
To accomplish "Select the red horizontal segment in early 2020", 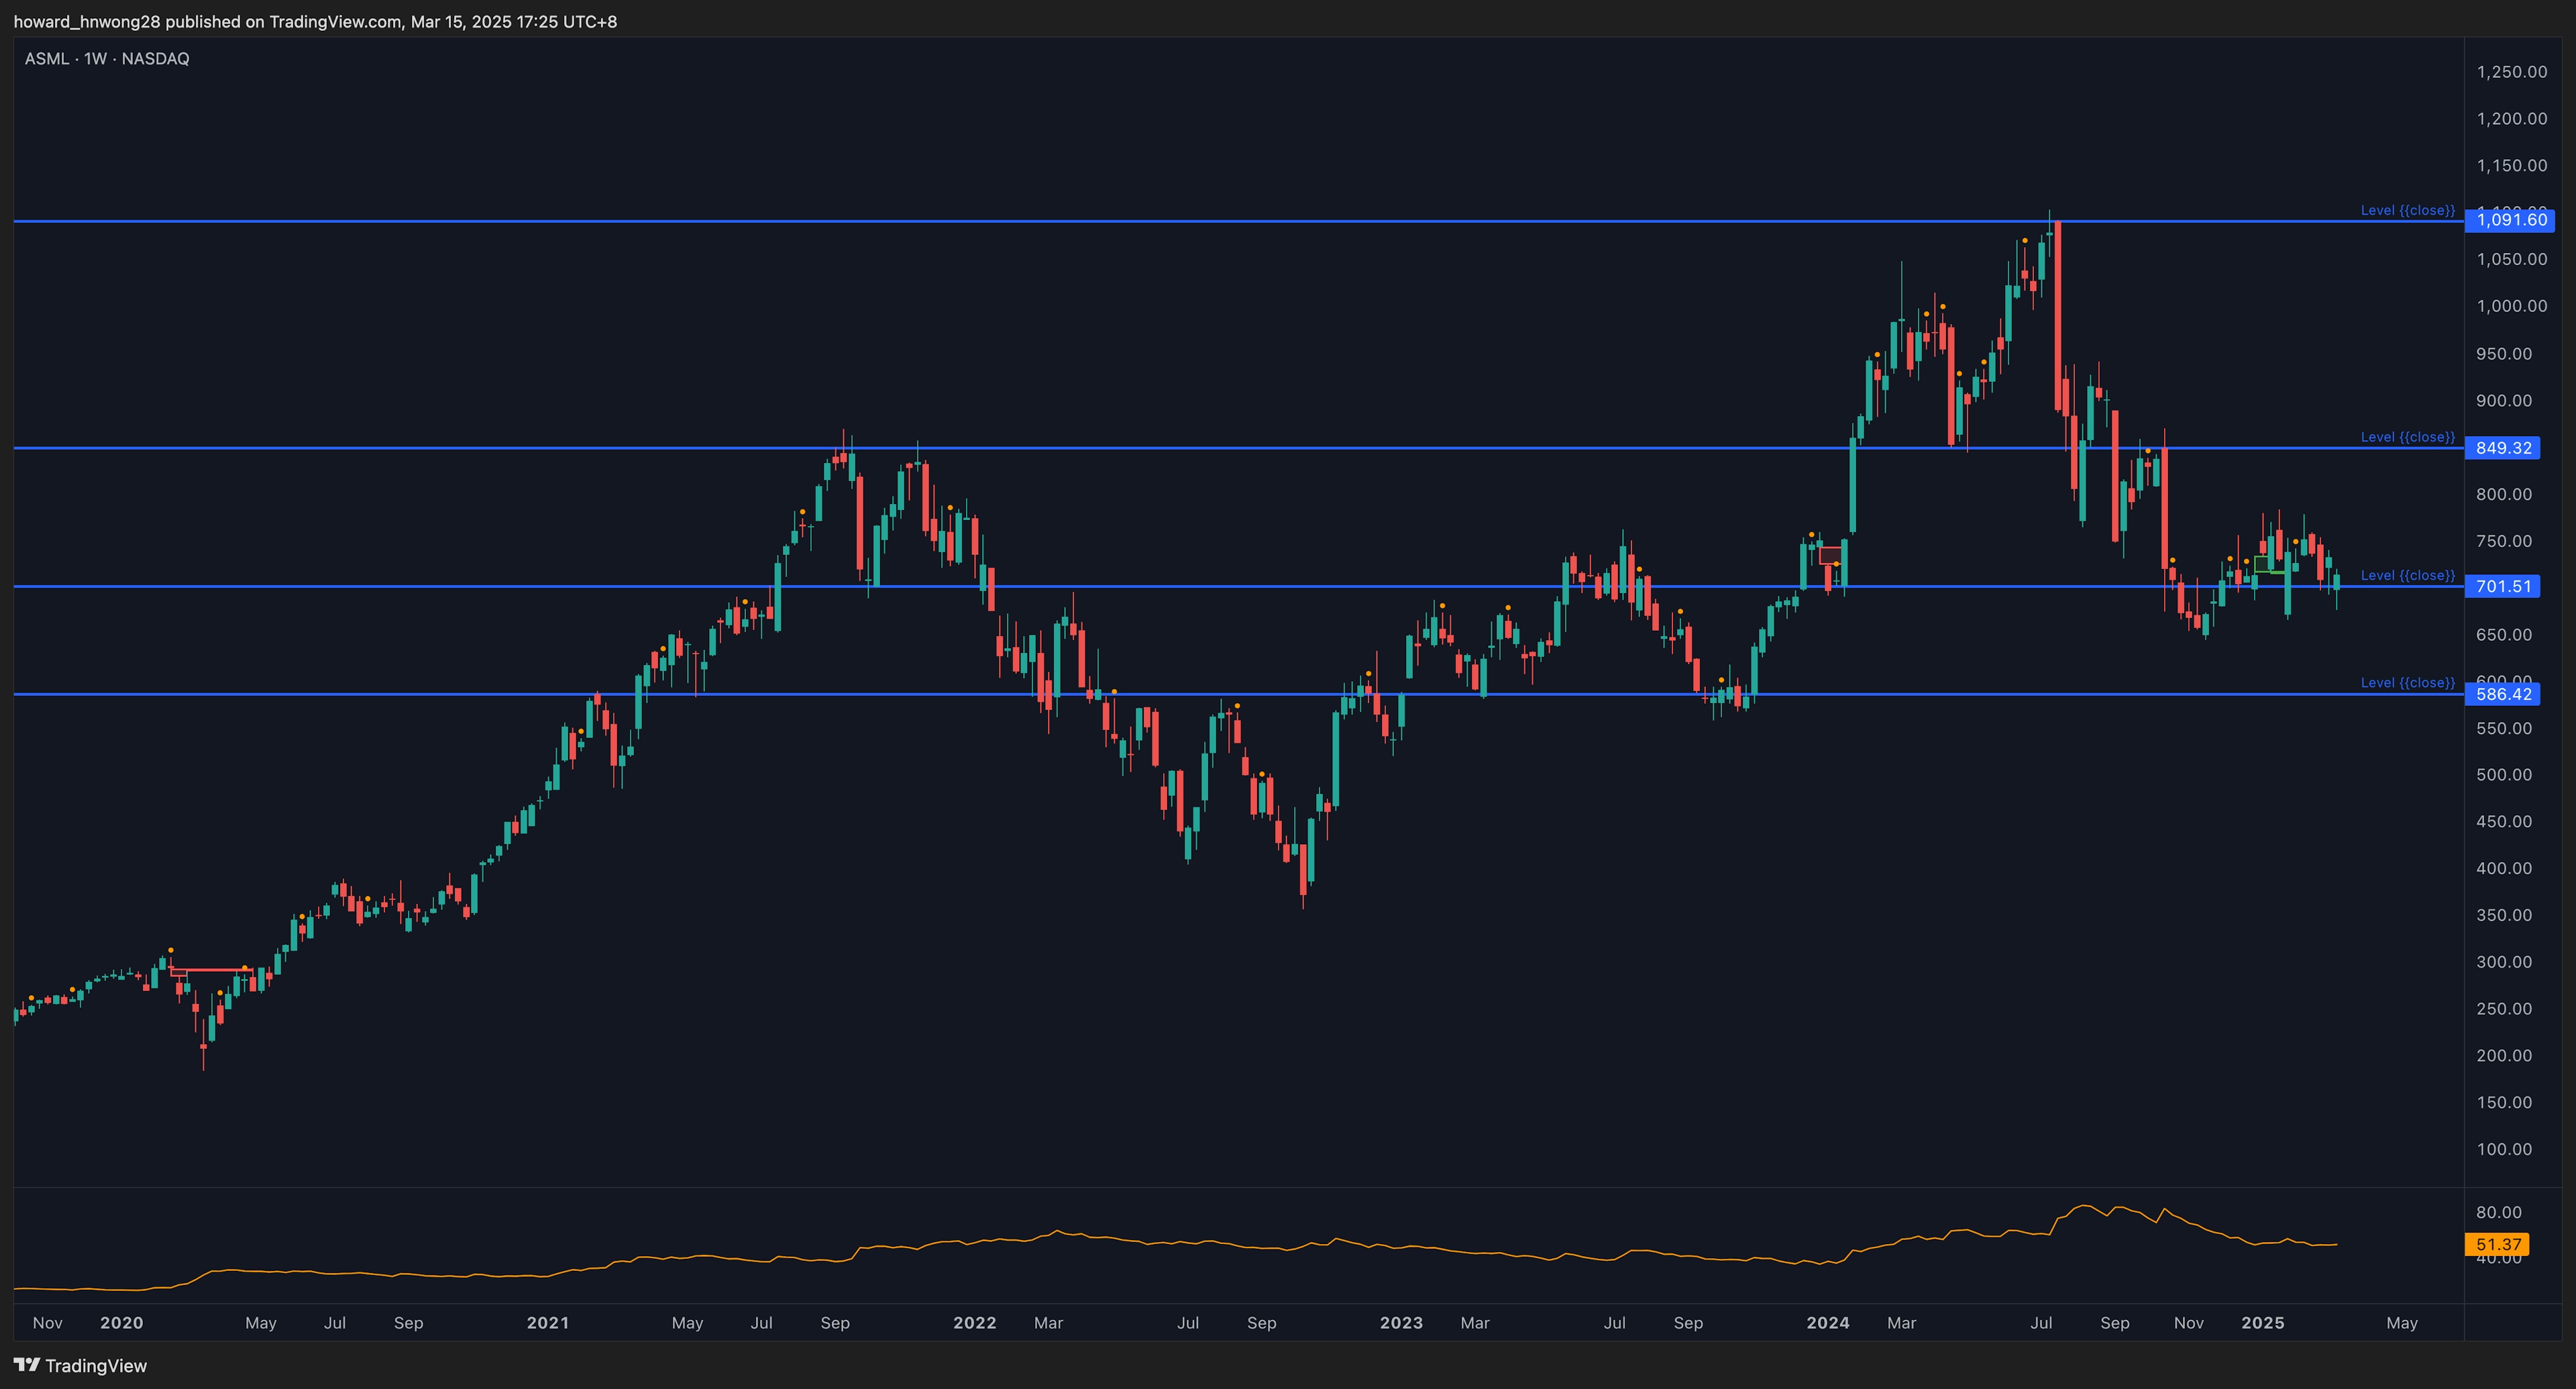I will (210, 970).
